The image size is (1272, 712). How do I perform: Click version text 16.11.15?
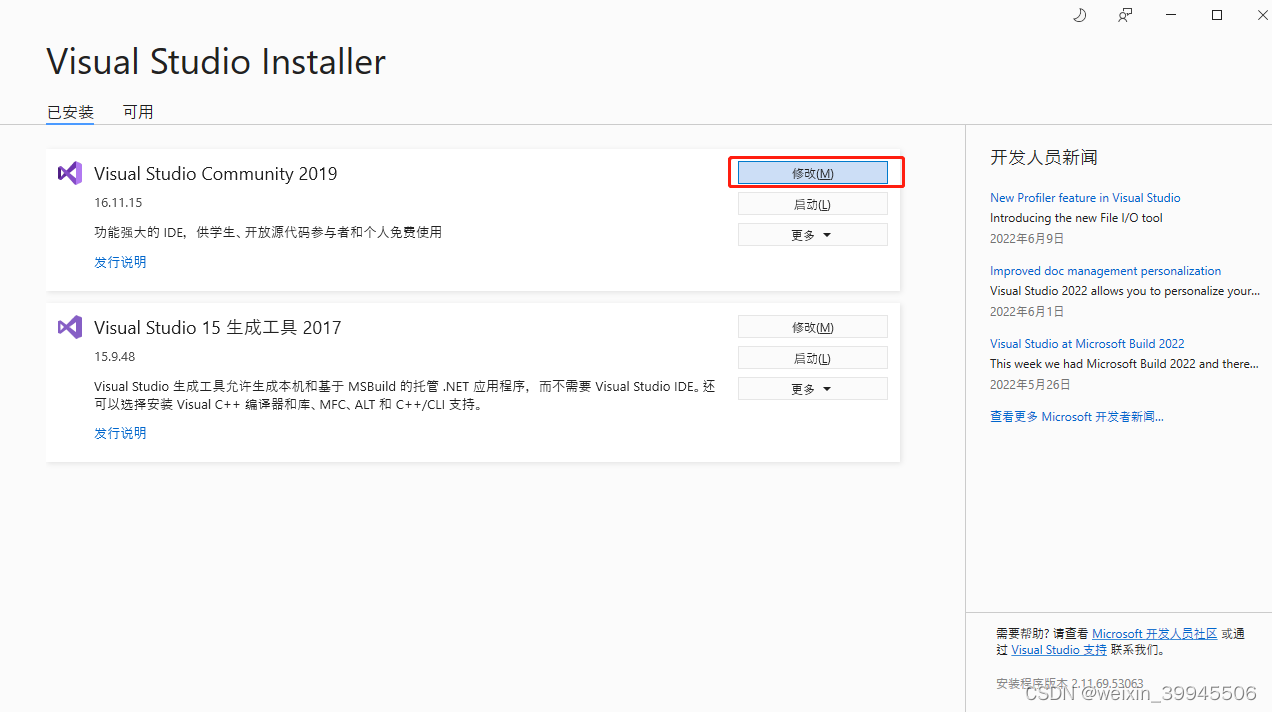point(118,203)
